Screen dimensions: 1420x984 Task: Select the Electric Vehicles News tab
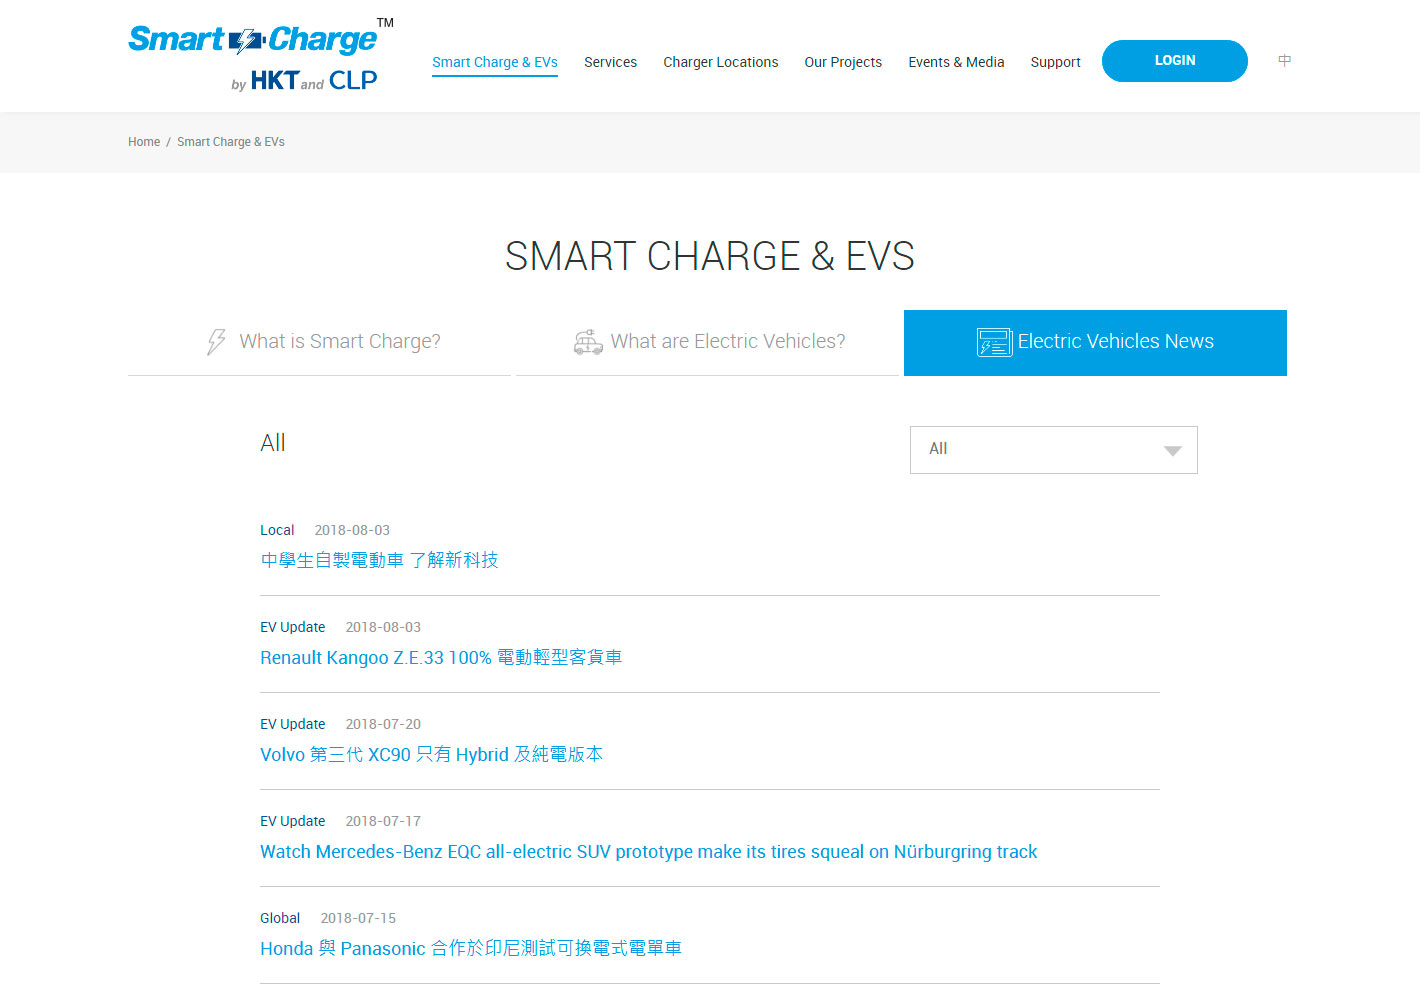(x=1095, y=343)
